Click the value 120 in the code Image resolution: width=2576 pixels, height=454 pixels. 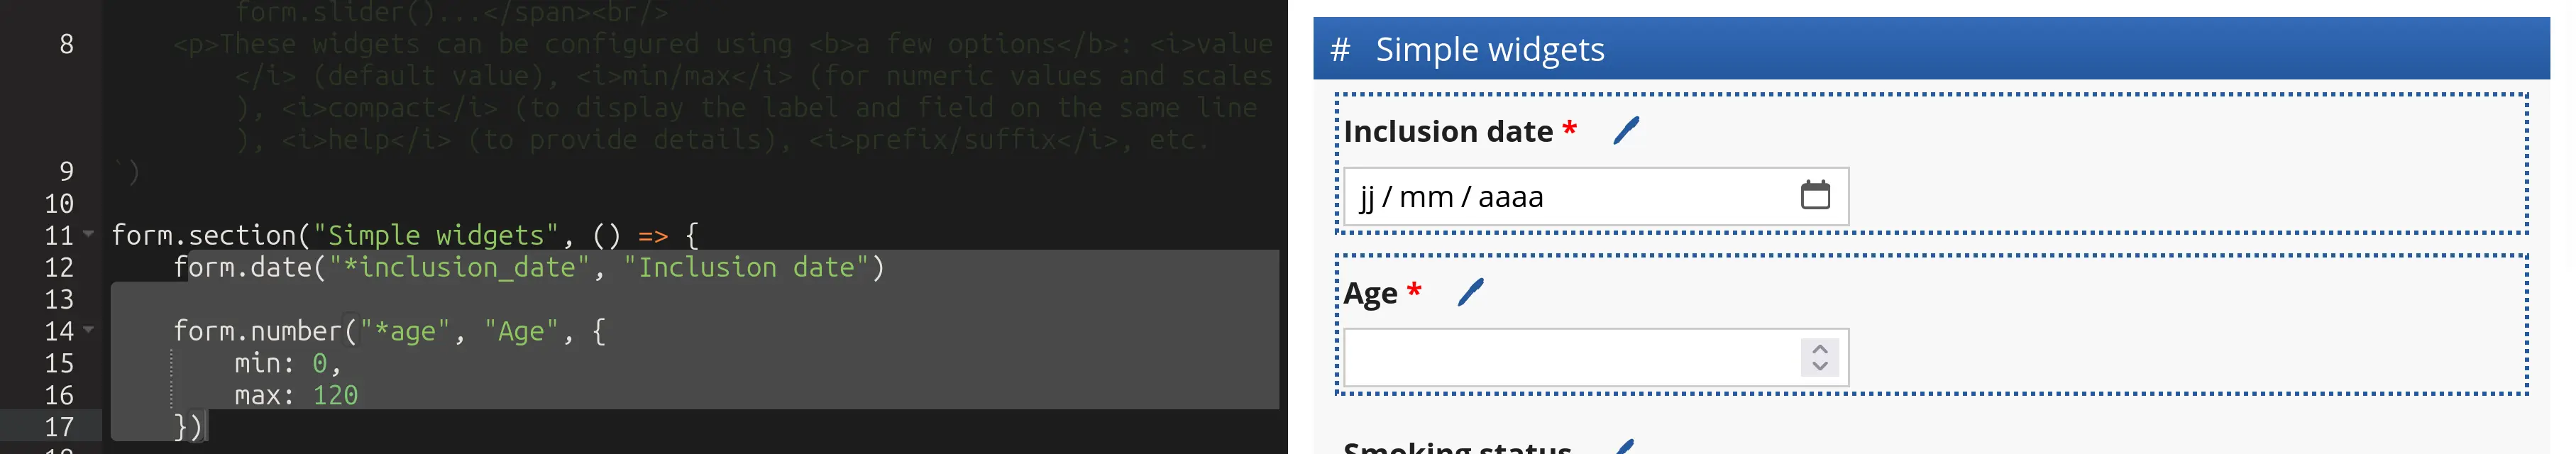tap(335, 395)
